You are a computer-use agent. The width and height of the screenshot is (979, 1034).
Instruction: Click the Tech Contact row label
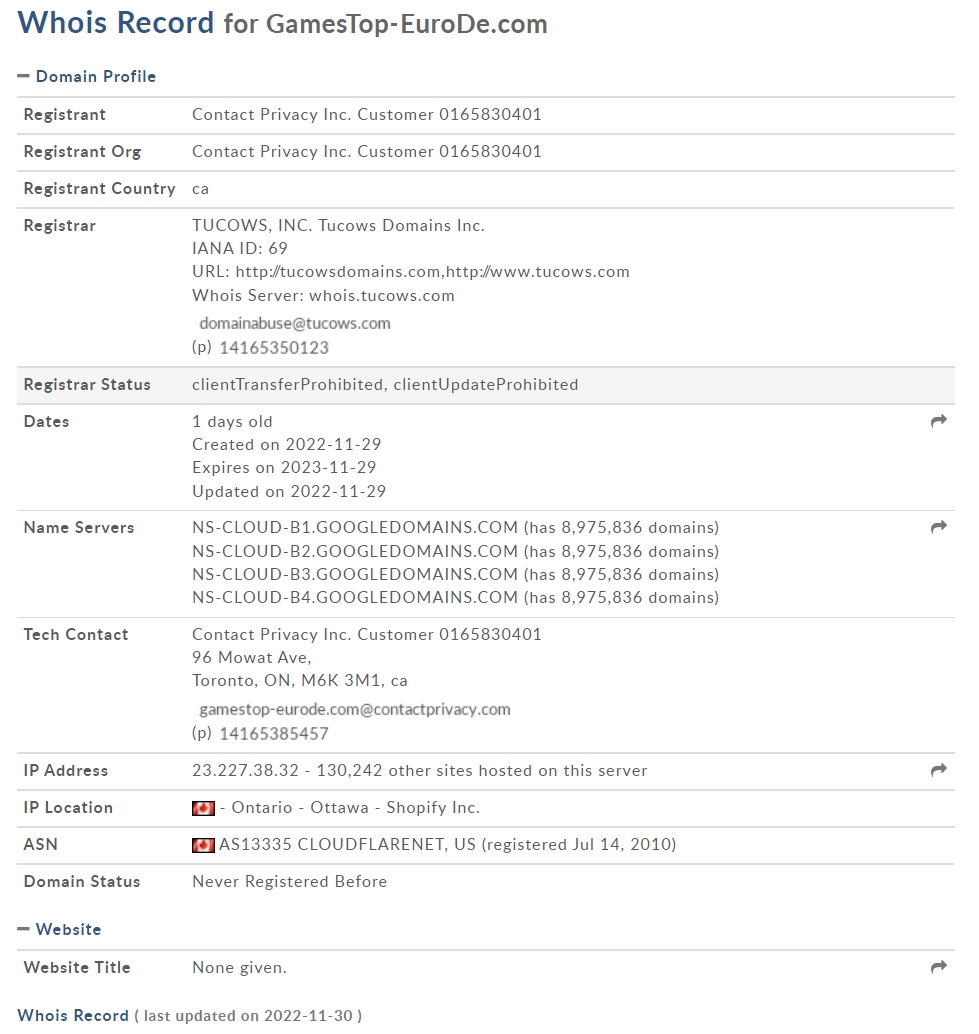tap(76, 634)
